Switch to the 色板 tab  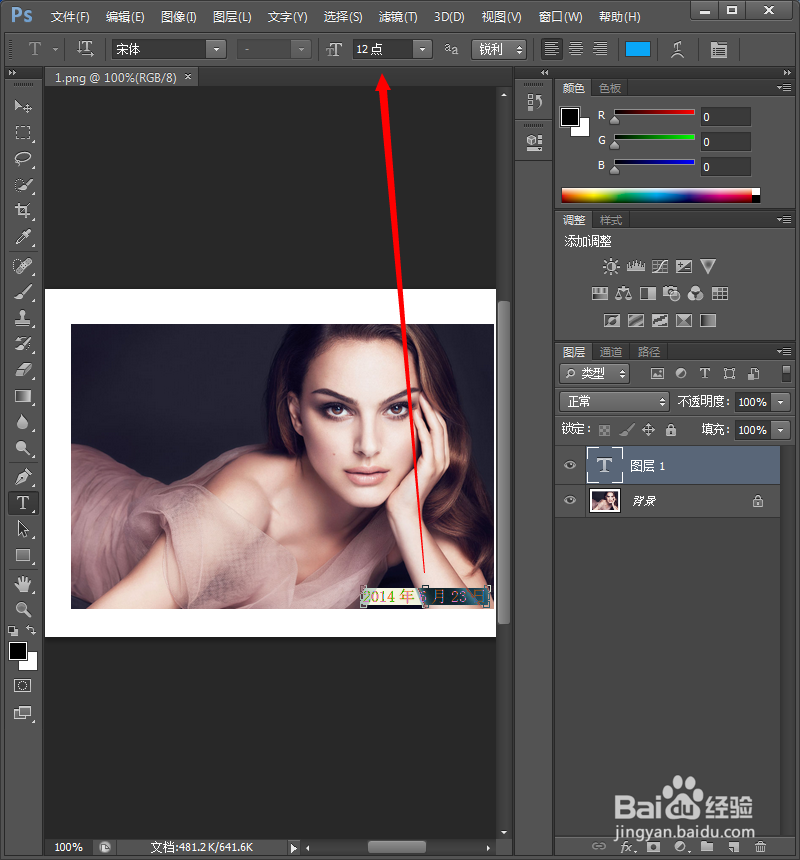pyautogui.click(x=610, y=88)
